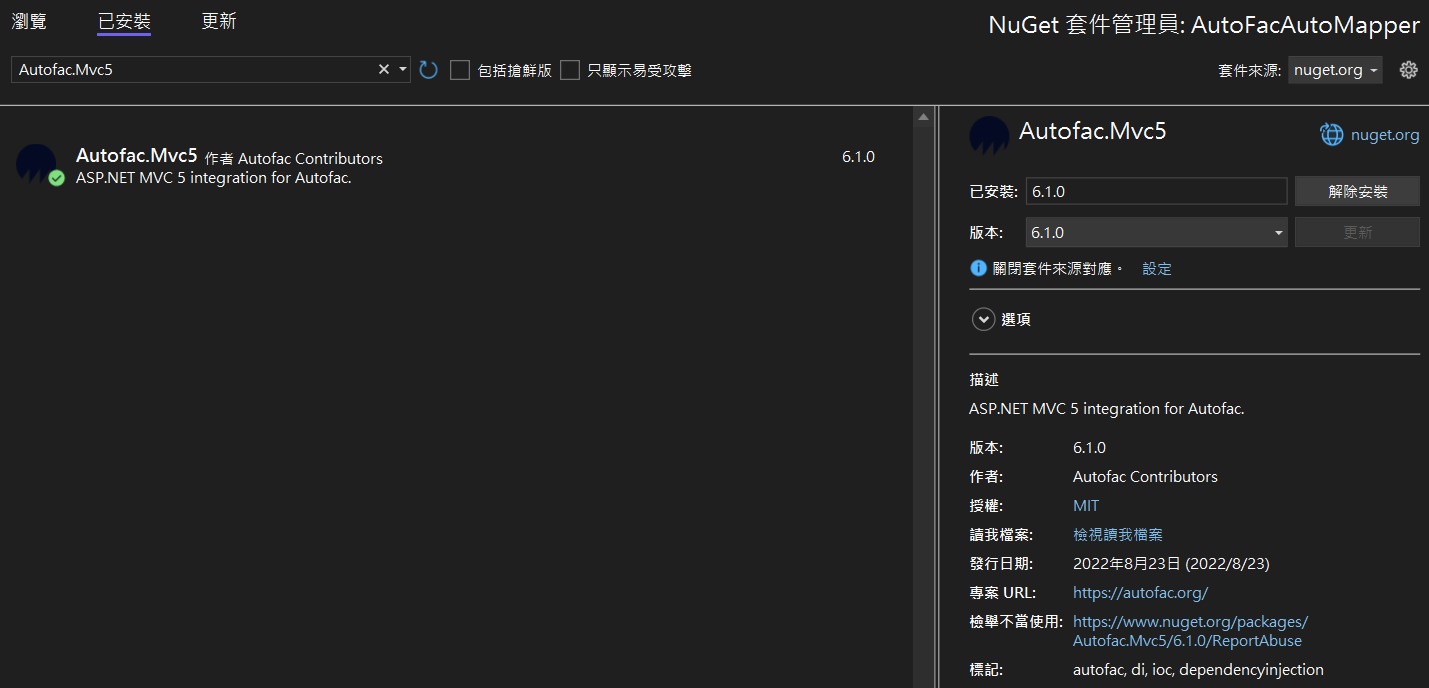Open the package source settings gear
The image size is (1429, 688).
(x=1408, y=70)
